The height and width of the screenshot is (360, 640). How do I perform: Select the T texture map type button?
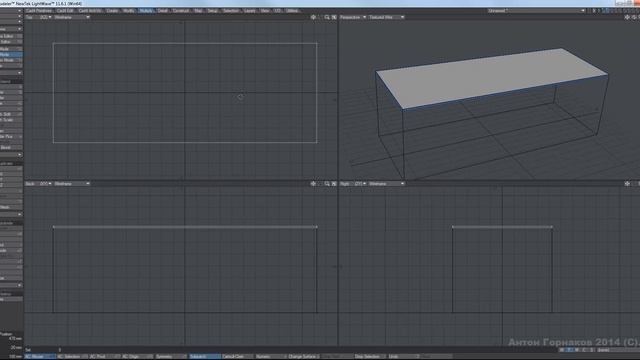point(569,350)
